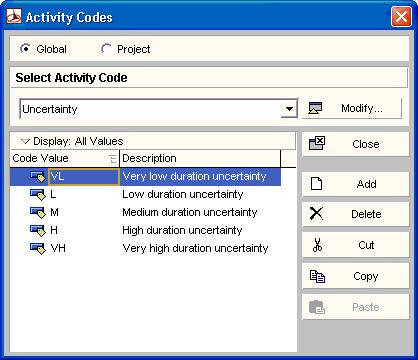Click the code tag icon for VH

coord(37,249)
